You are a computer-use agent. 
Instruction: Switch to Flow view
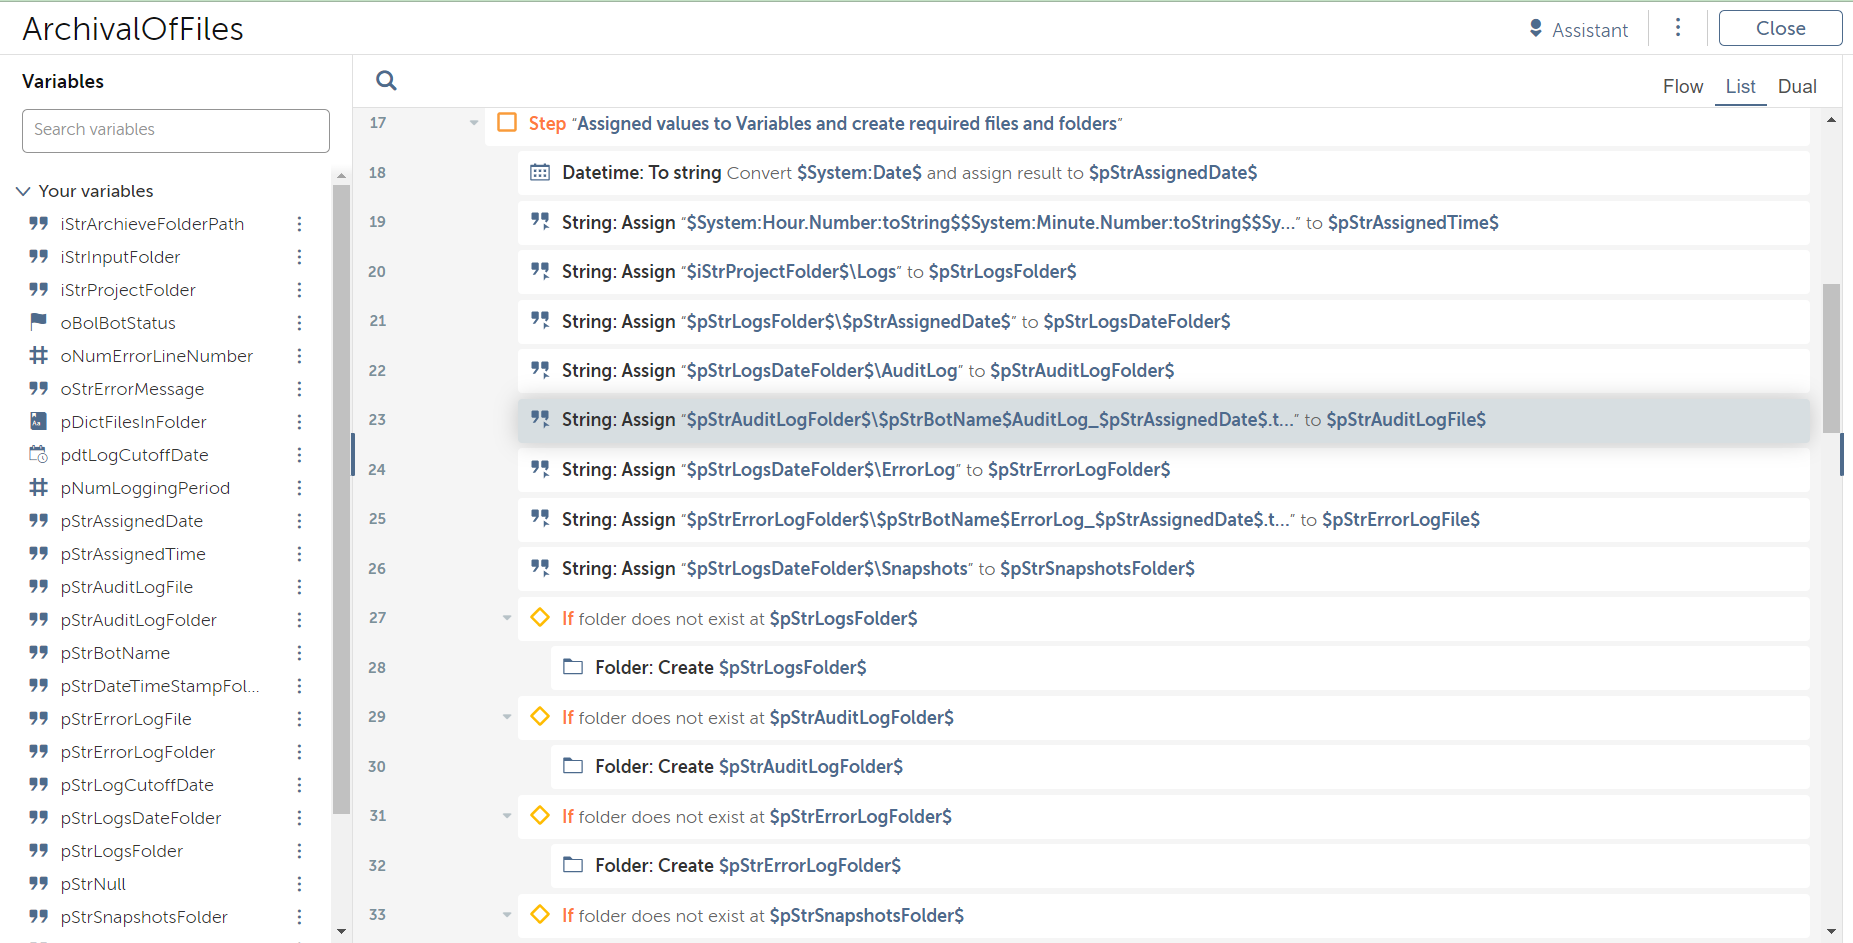tap(1682, 87)
